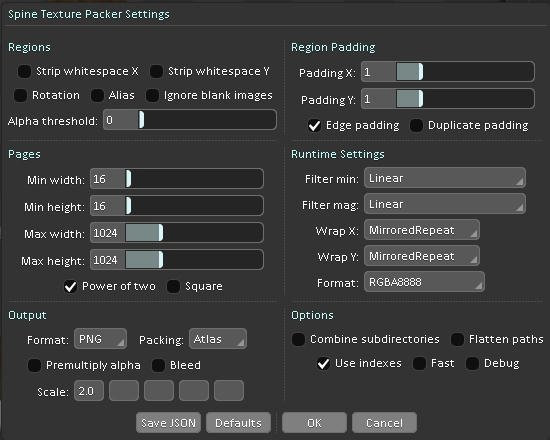The width and height of the screenshot is (550, 440).
Task: Click the Defaults button
Action: (239, 423)
